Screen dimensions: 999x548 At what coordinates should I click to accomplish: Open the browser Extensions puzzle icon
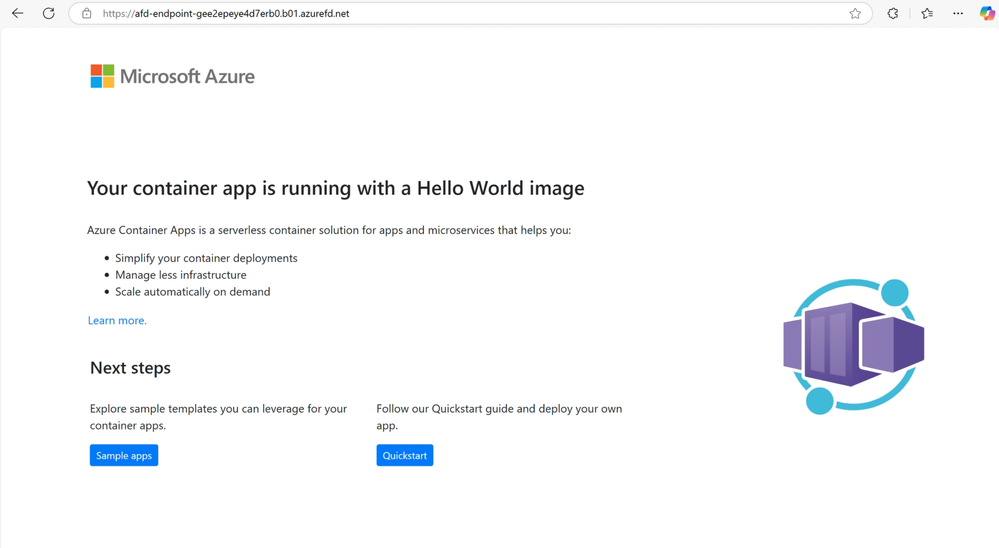coord(893,13)
